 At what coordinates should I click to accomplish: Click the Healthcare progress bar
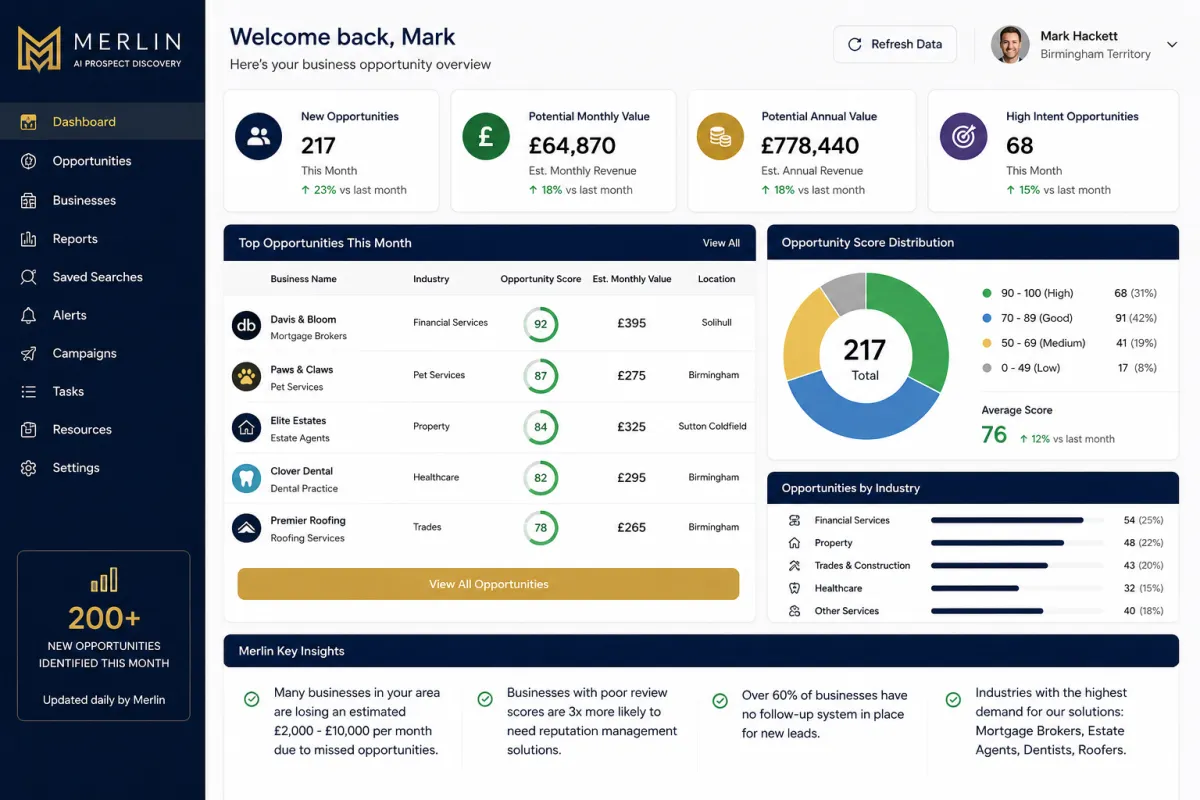pyautogui.click(x=1015, y=588)
